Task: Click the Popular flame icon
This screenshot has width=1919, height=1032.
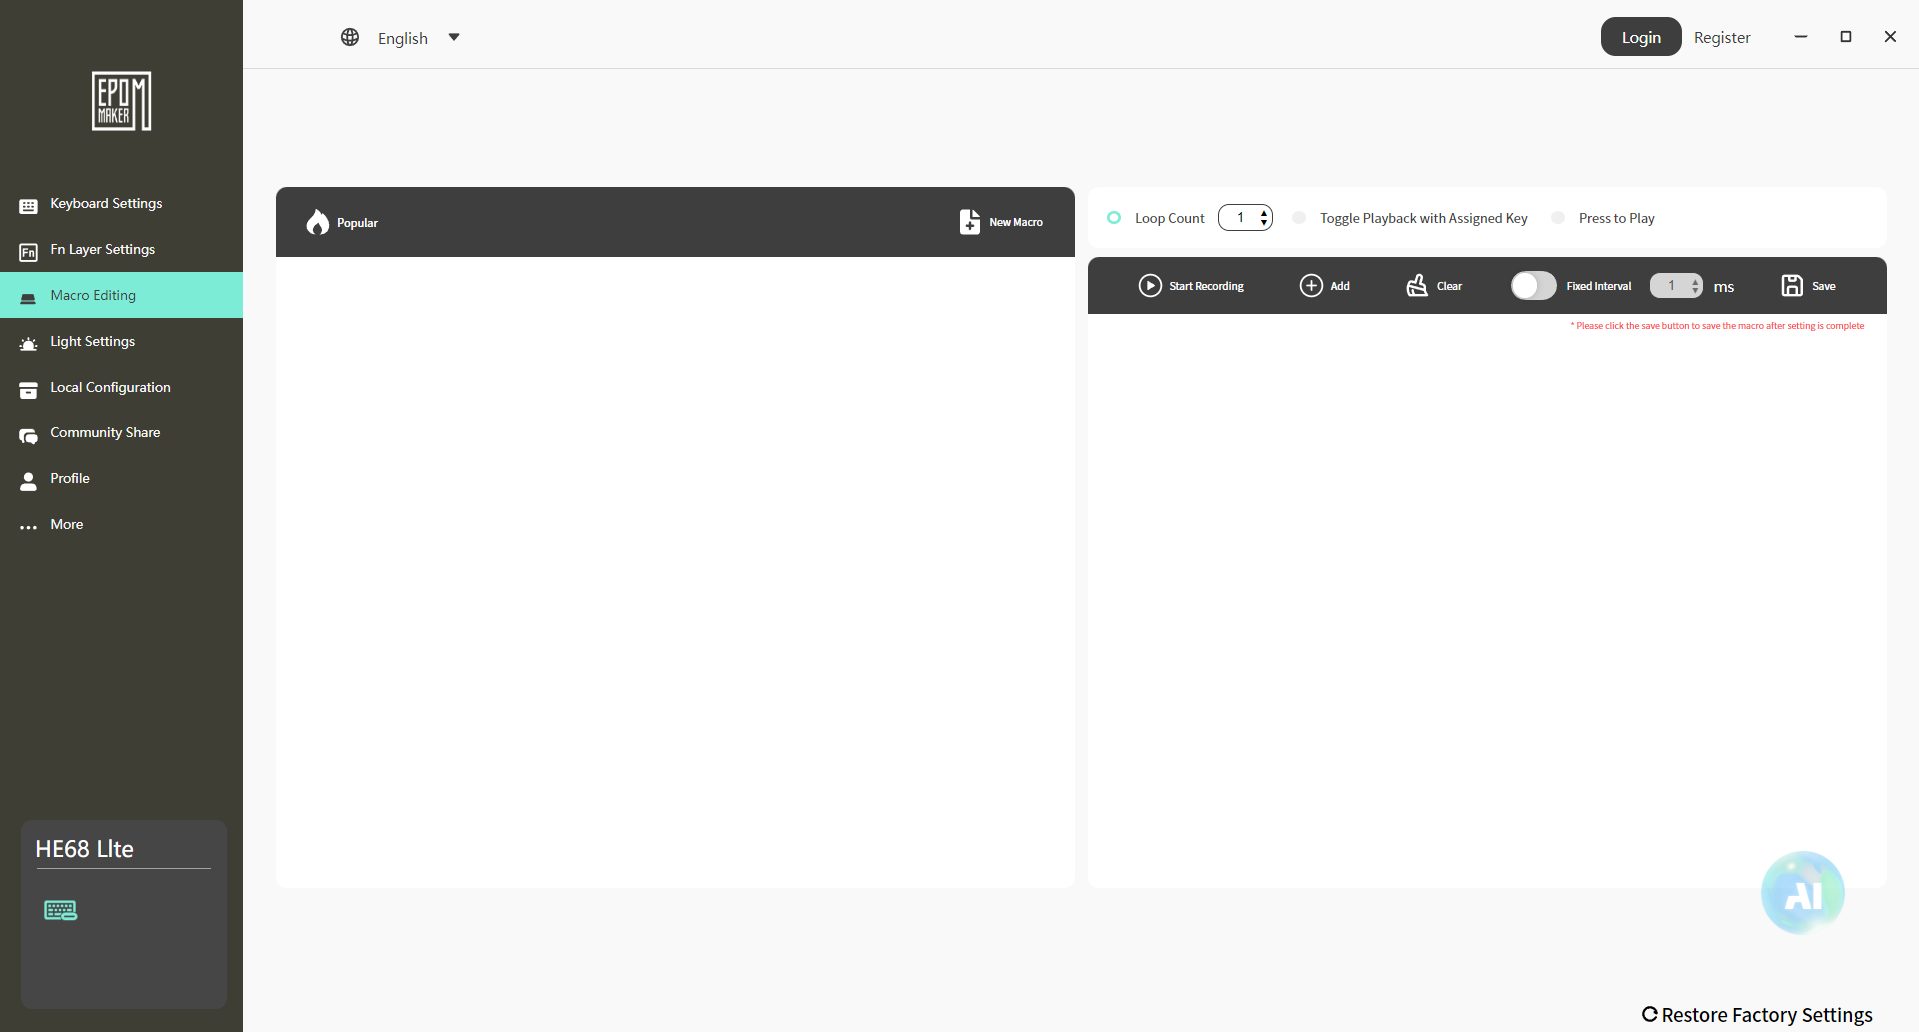Action: pyautogui.click(x=318, y=222)
